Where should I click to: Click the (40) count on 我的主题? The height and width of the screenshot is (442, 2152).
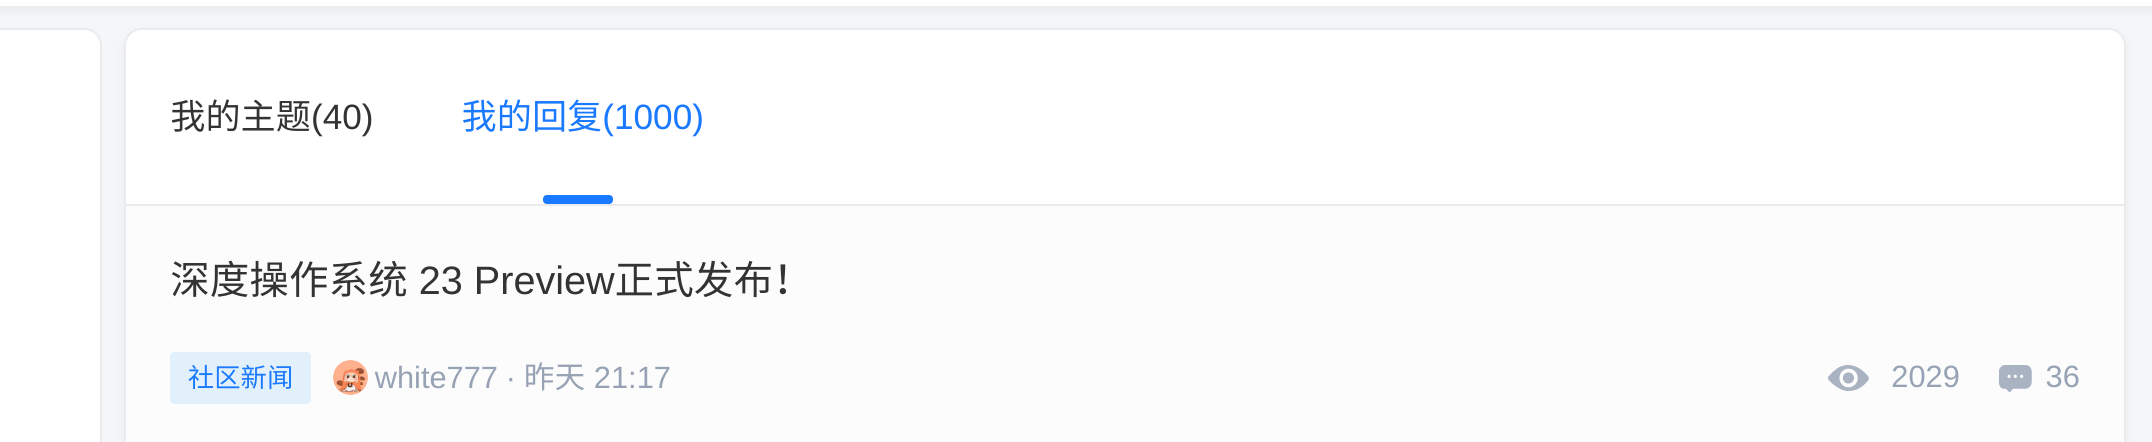pos(342,118)
